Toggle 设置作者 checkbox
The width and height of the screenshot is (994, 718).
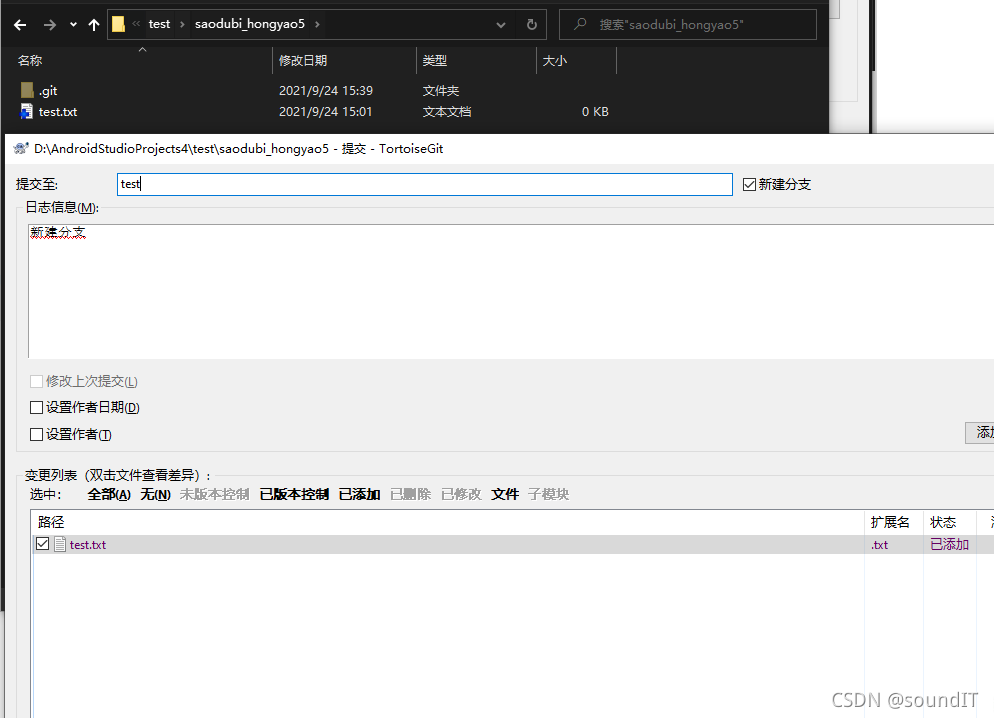pyautogui.click(x=36, y=434)
